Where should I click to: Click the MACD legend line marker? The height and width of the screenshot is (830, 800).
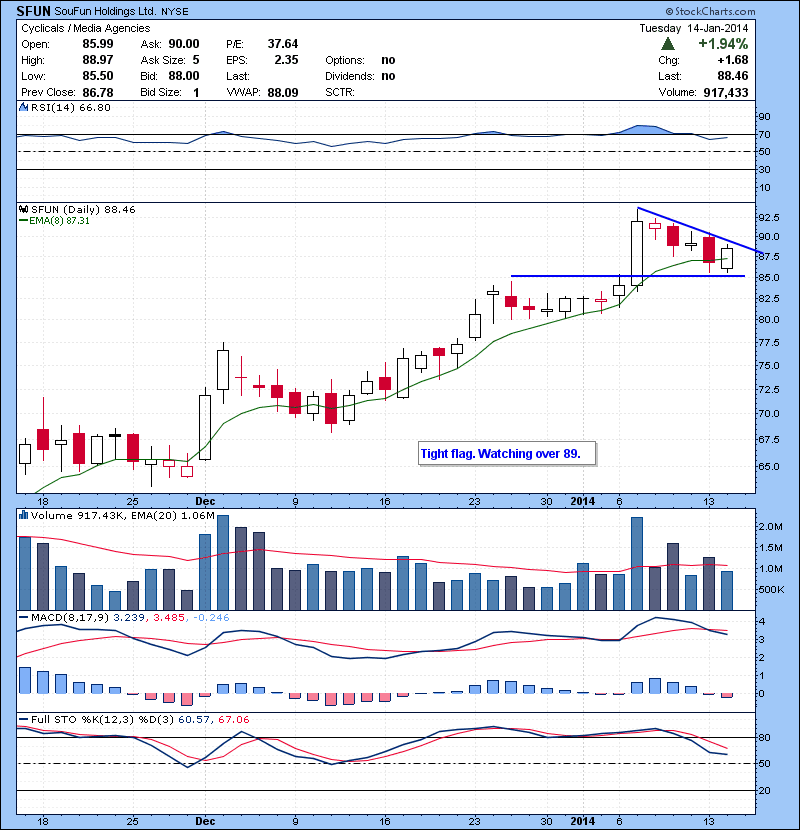(23, 618)
